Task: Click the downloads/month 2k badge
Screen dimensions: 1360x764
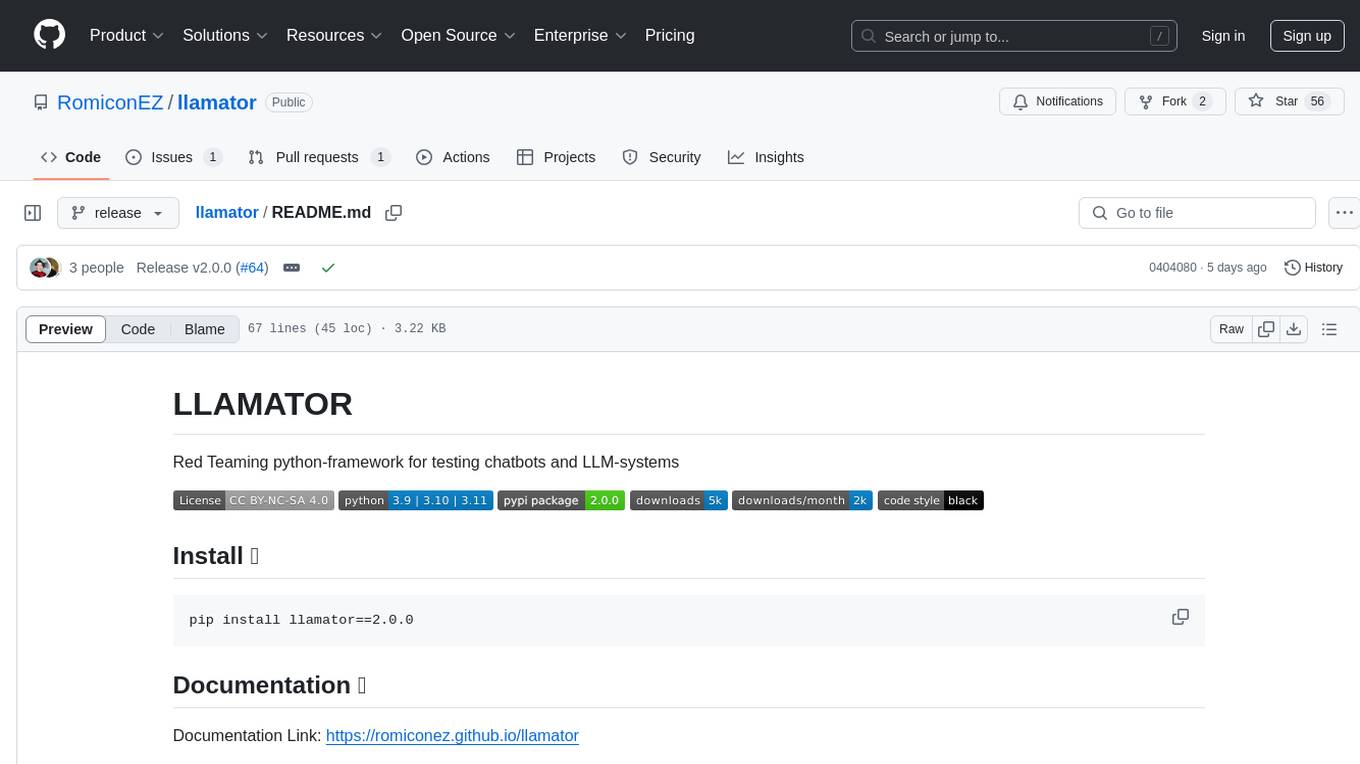Action: pos(802,500)
